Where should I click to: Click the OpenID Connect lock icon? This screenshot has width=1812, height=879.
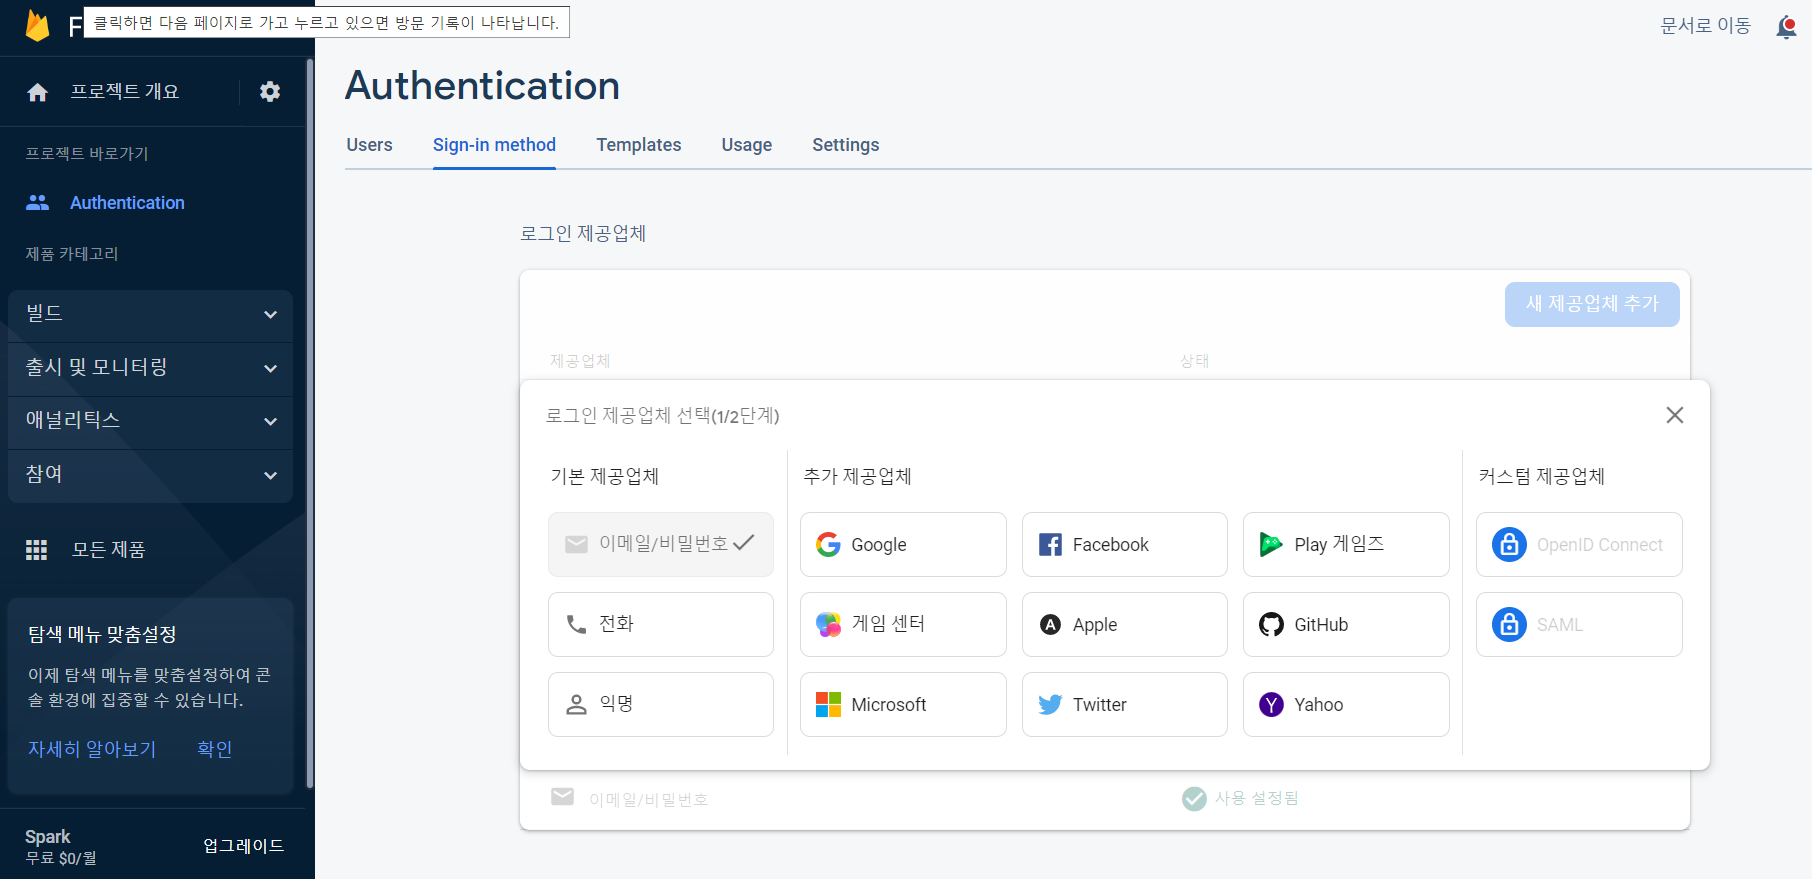coord(1509,544)
